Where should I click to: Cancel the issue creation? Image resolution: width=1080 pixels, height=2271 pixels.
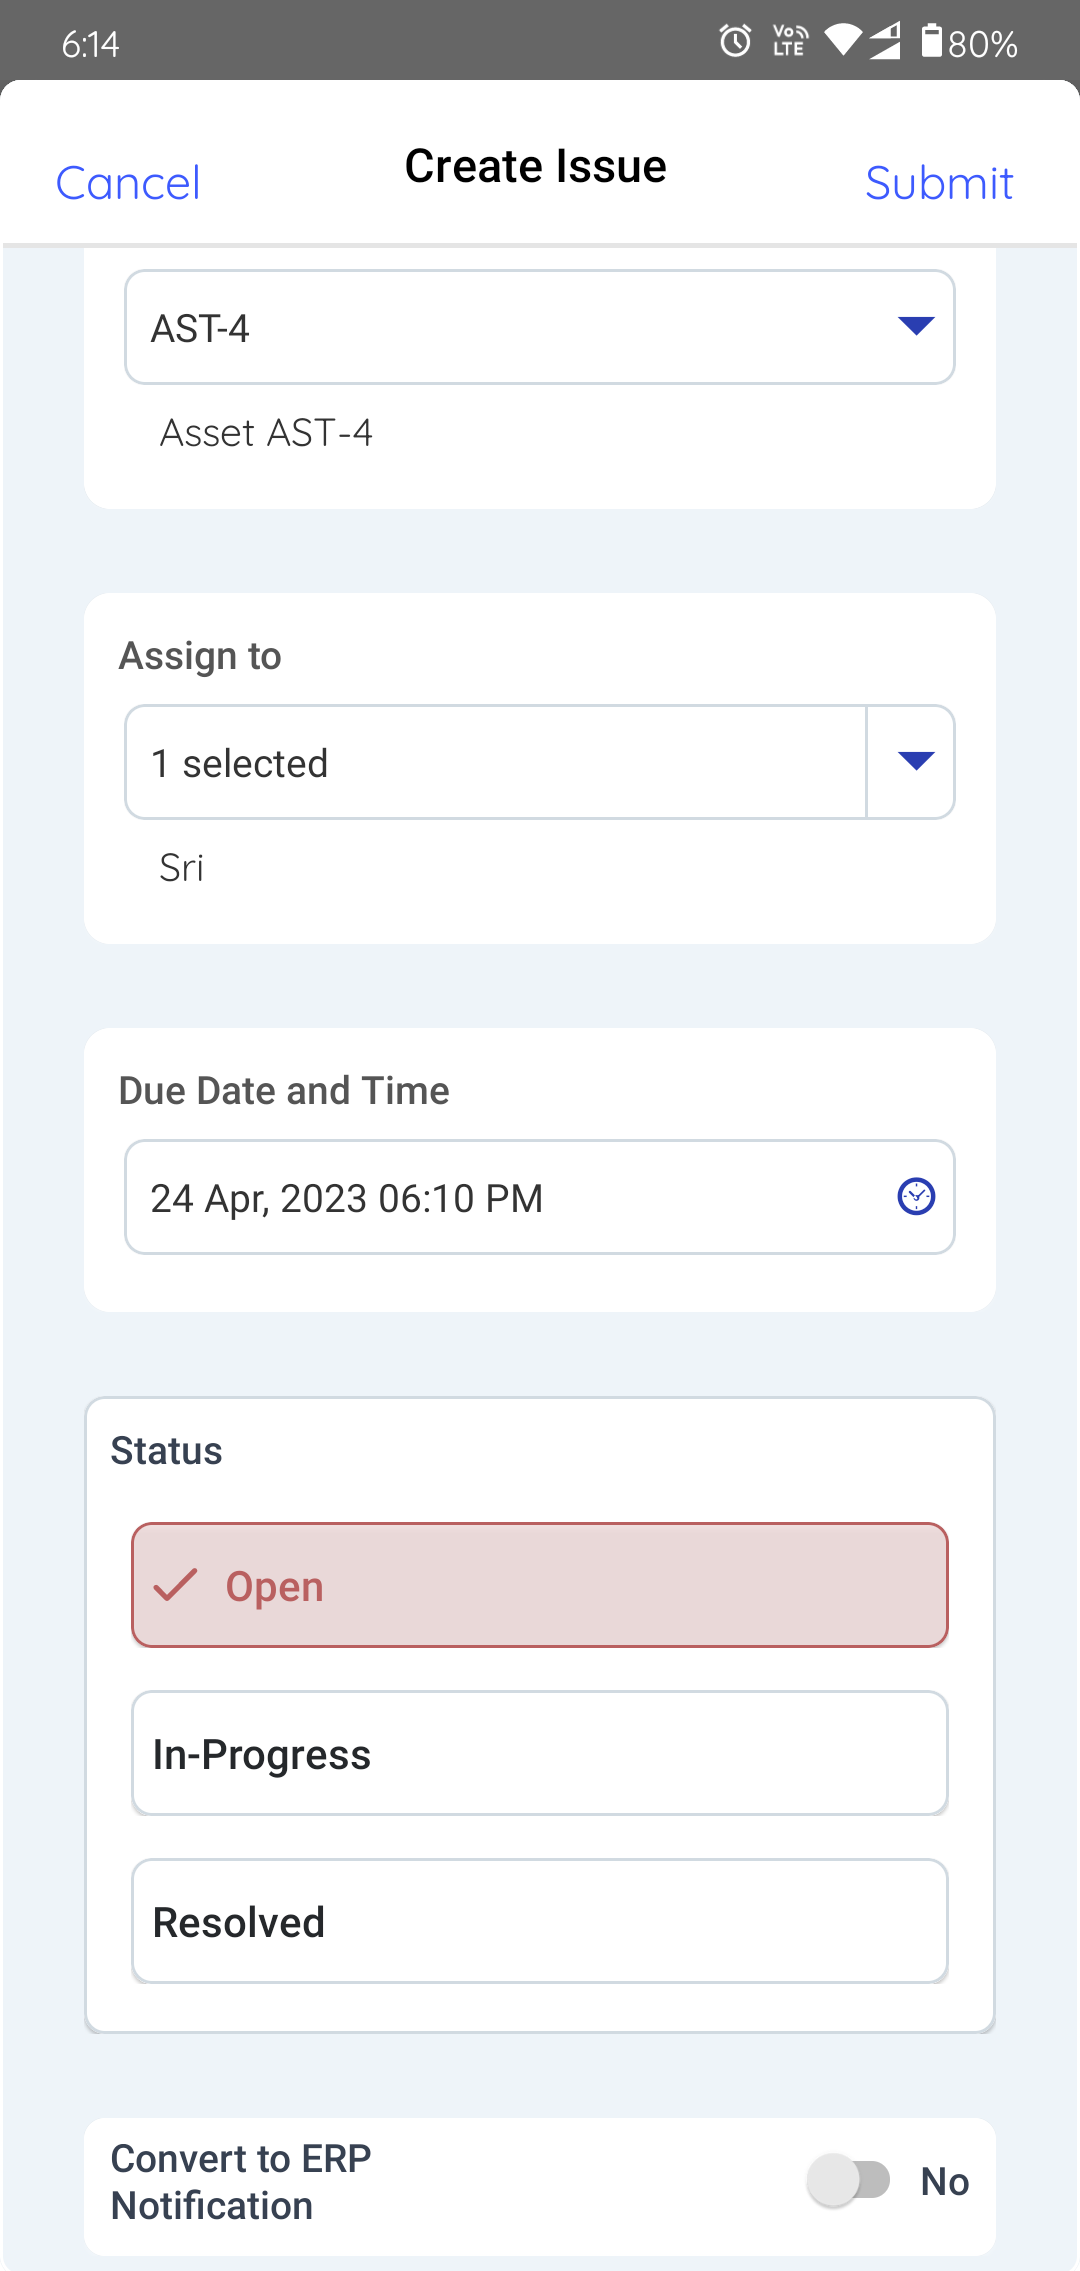(x=128, y=183)
